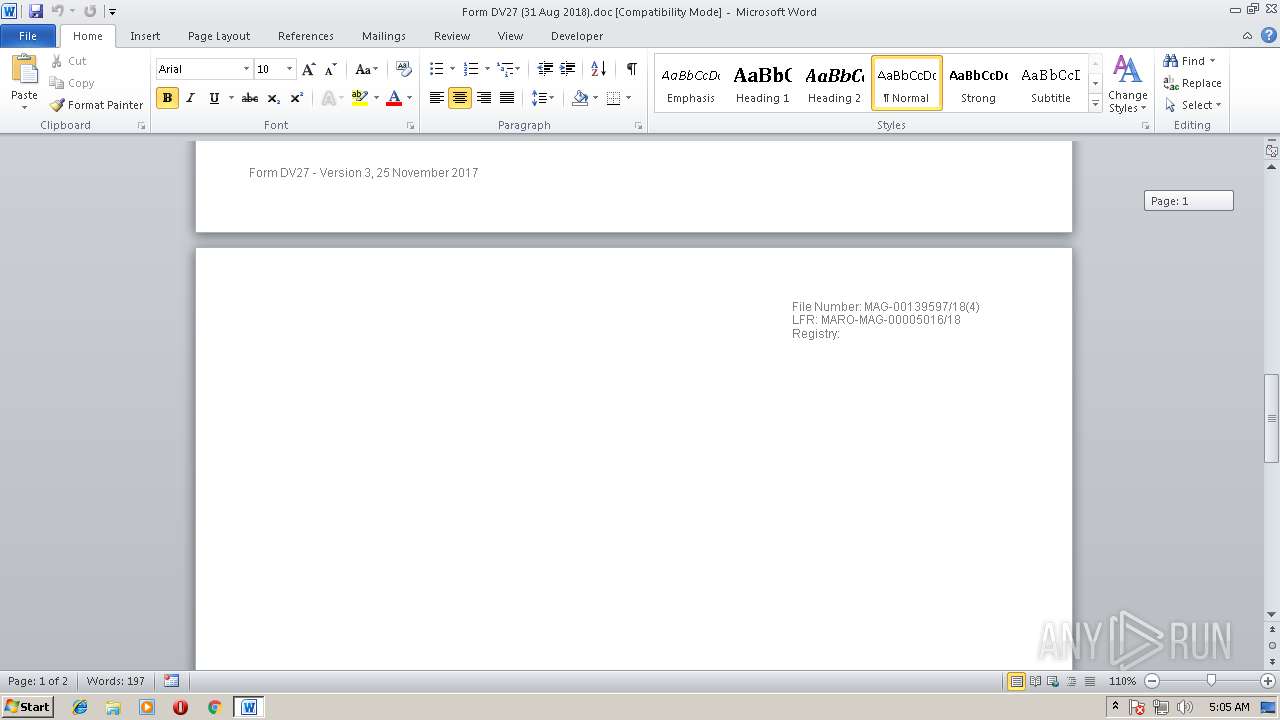Toggle Print Layout view in status bar
The height and width of the screenshot is (720, 1280).
[x=1016, y=681]
